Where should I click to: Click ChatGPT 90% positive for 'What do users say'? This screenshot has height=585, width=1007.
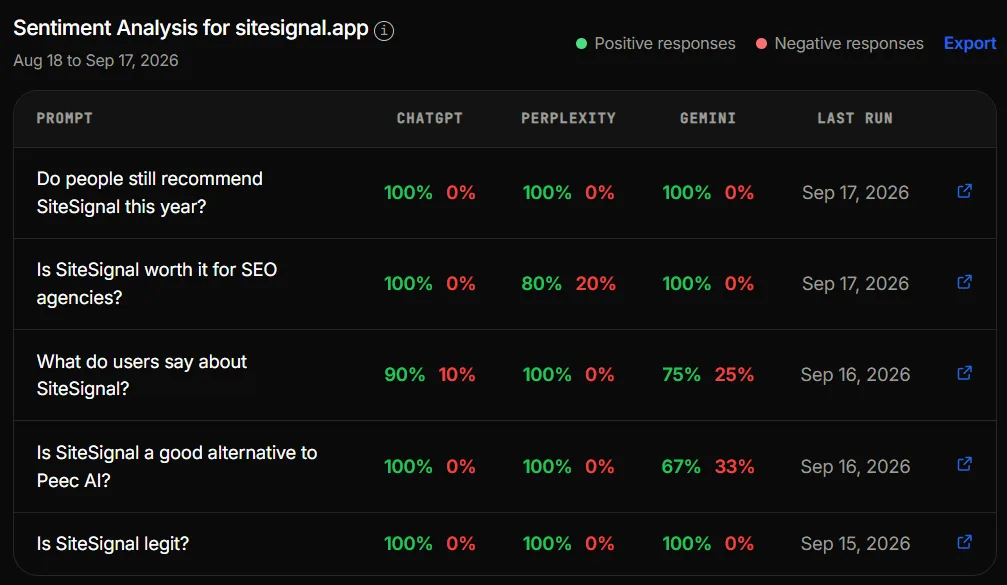(x=405, y=375)
